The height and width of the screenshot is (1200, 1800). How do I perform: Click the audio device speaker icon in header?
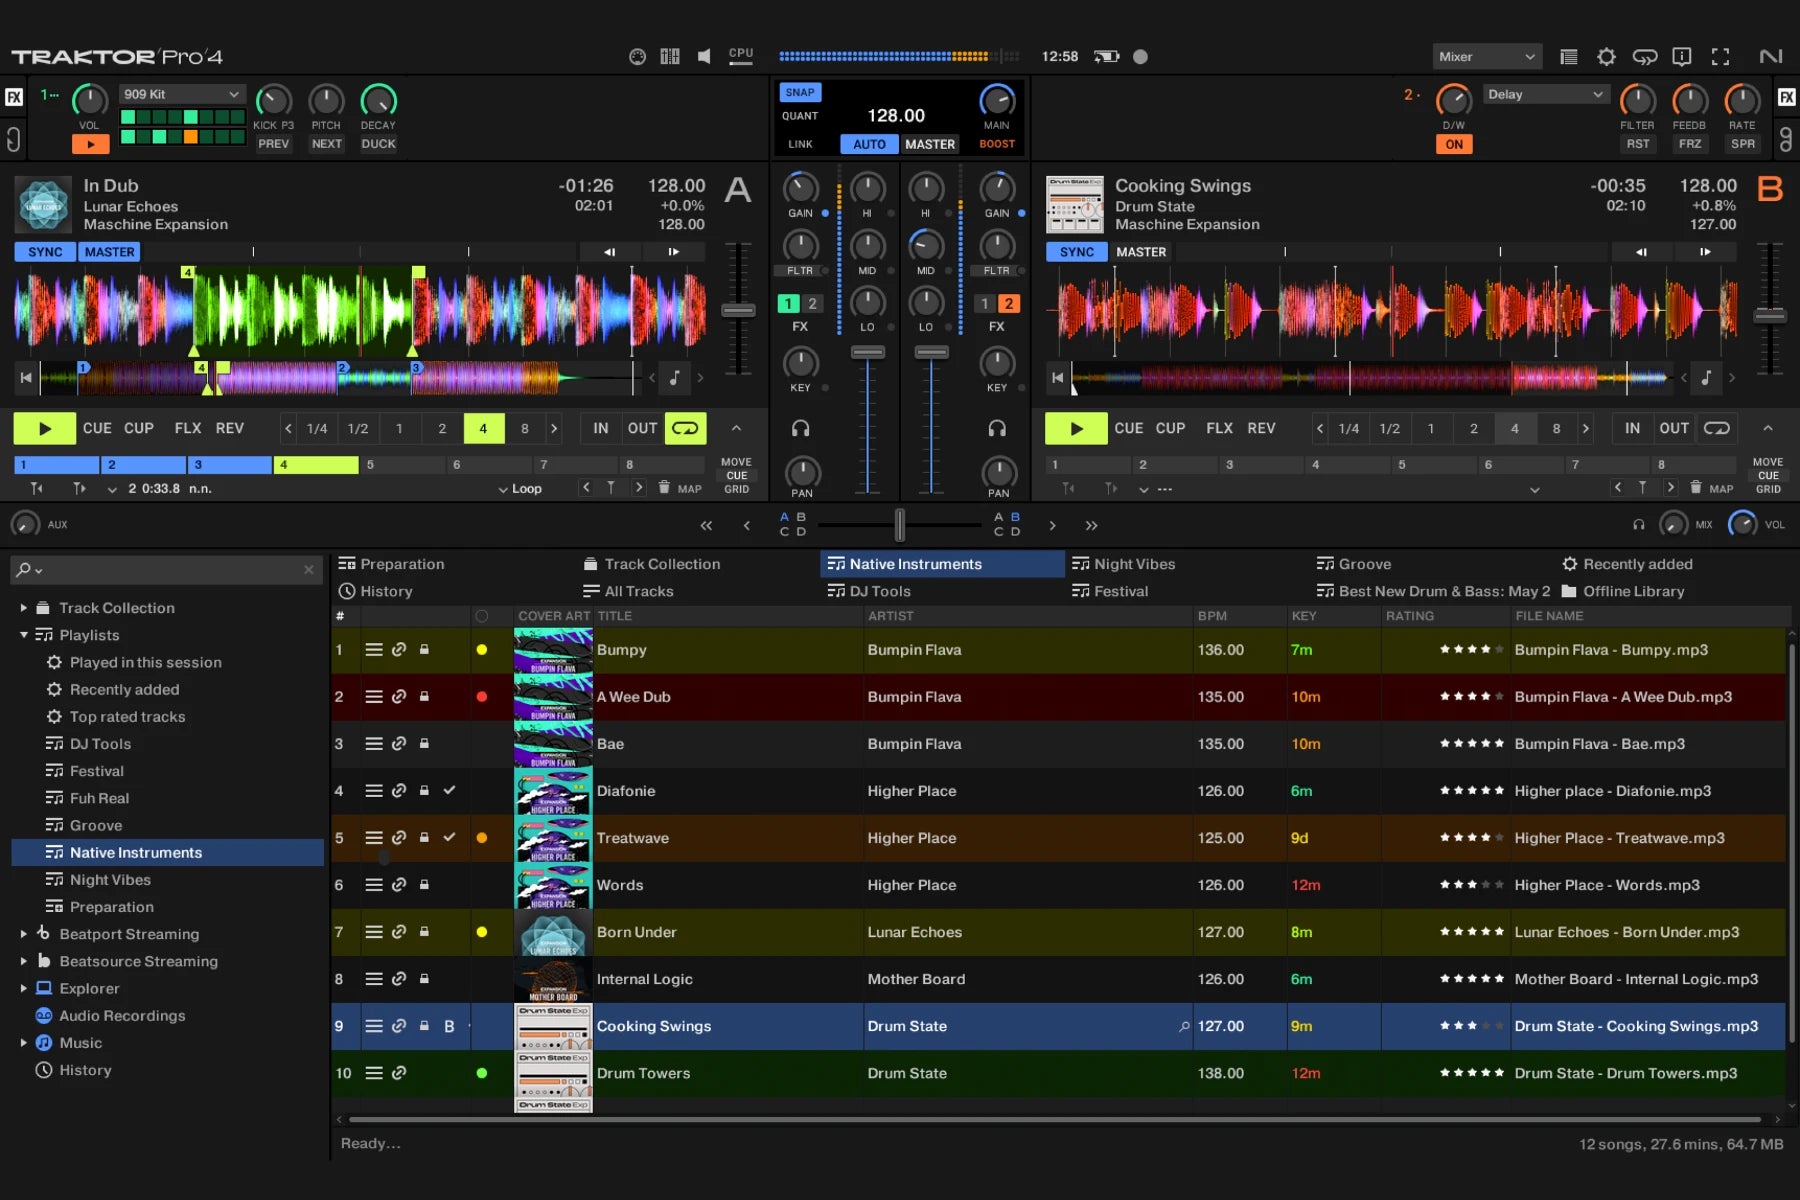pyautogui.click(x=704, y=57)
